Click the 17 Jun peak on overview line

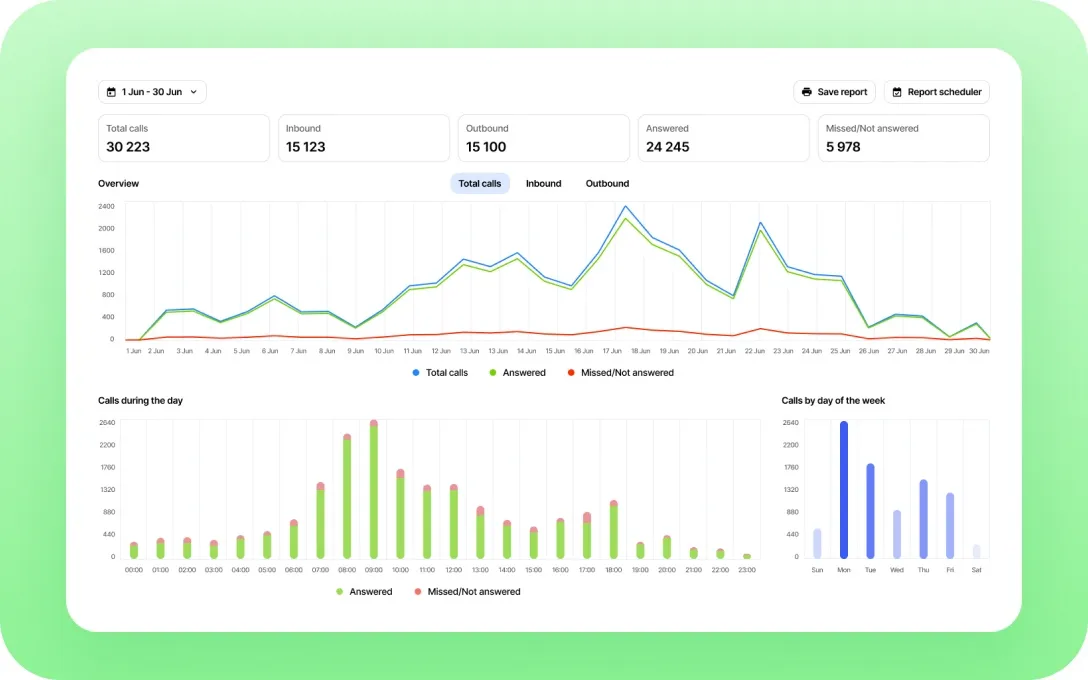625,207
